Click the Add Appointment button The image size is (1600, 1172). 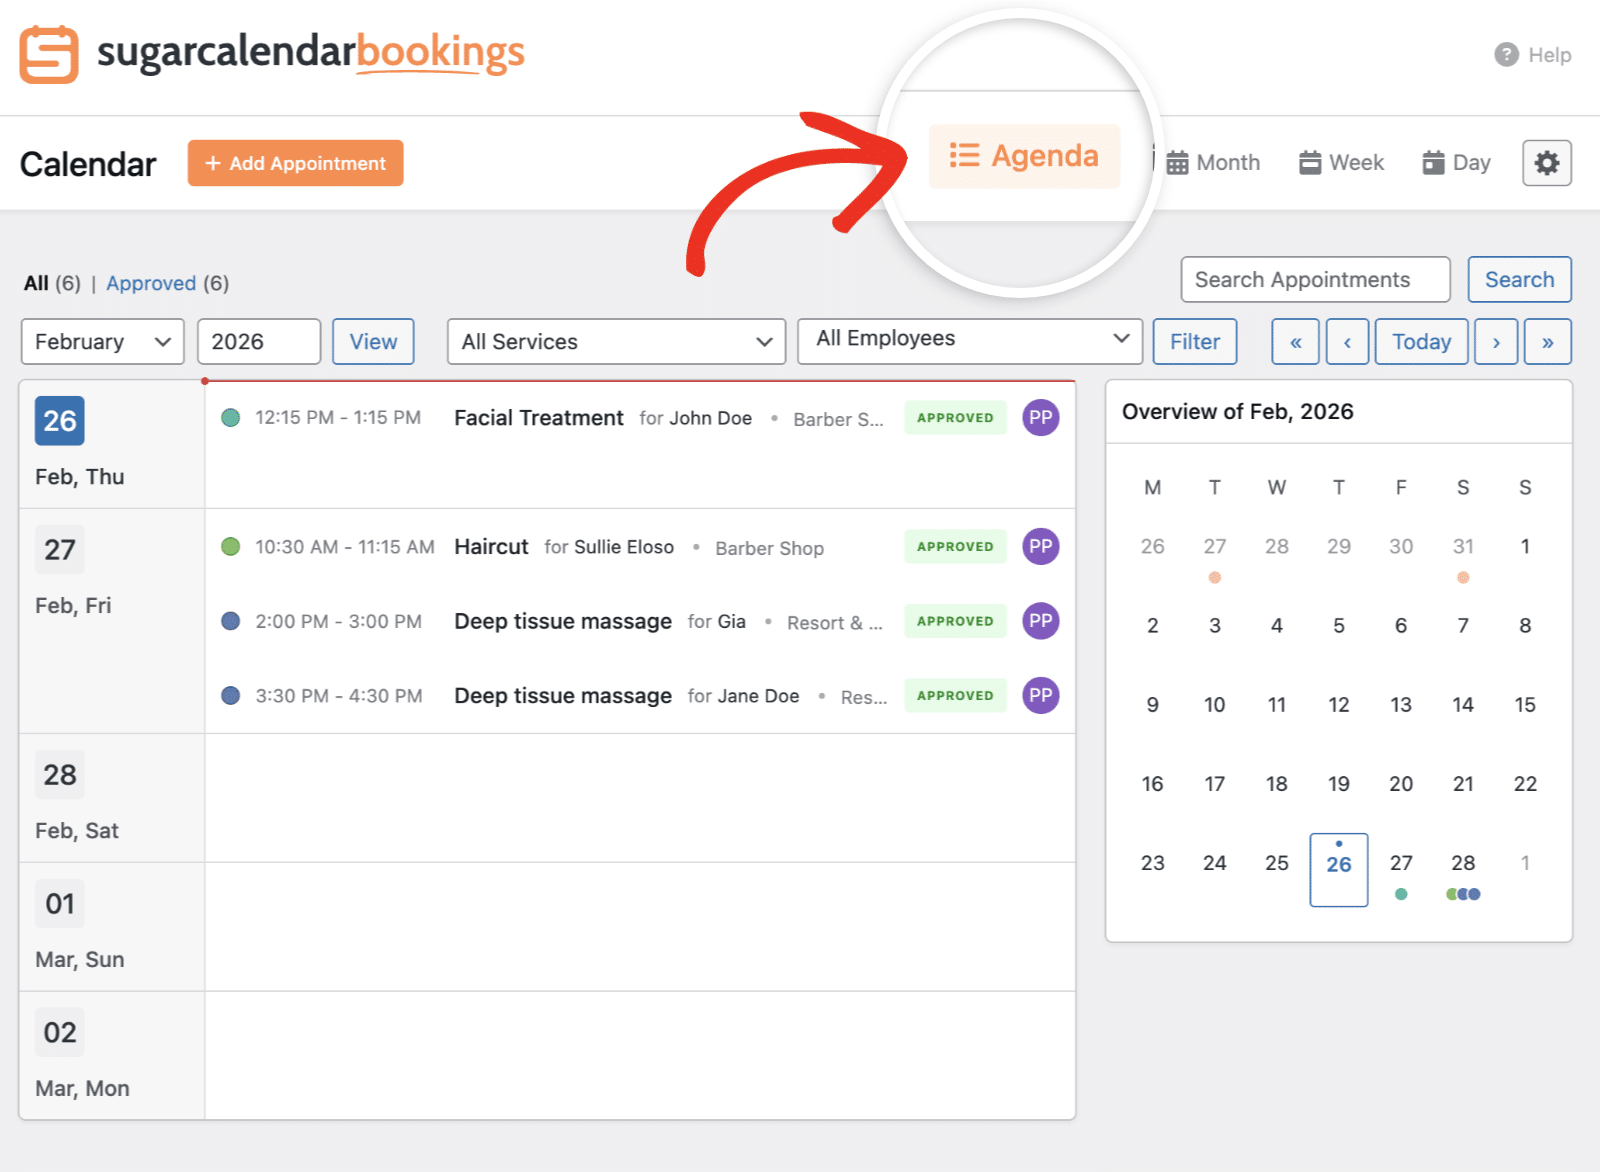pyautogui.click(x=295, y=162)
